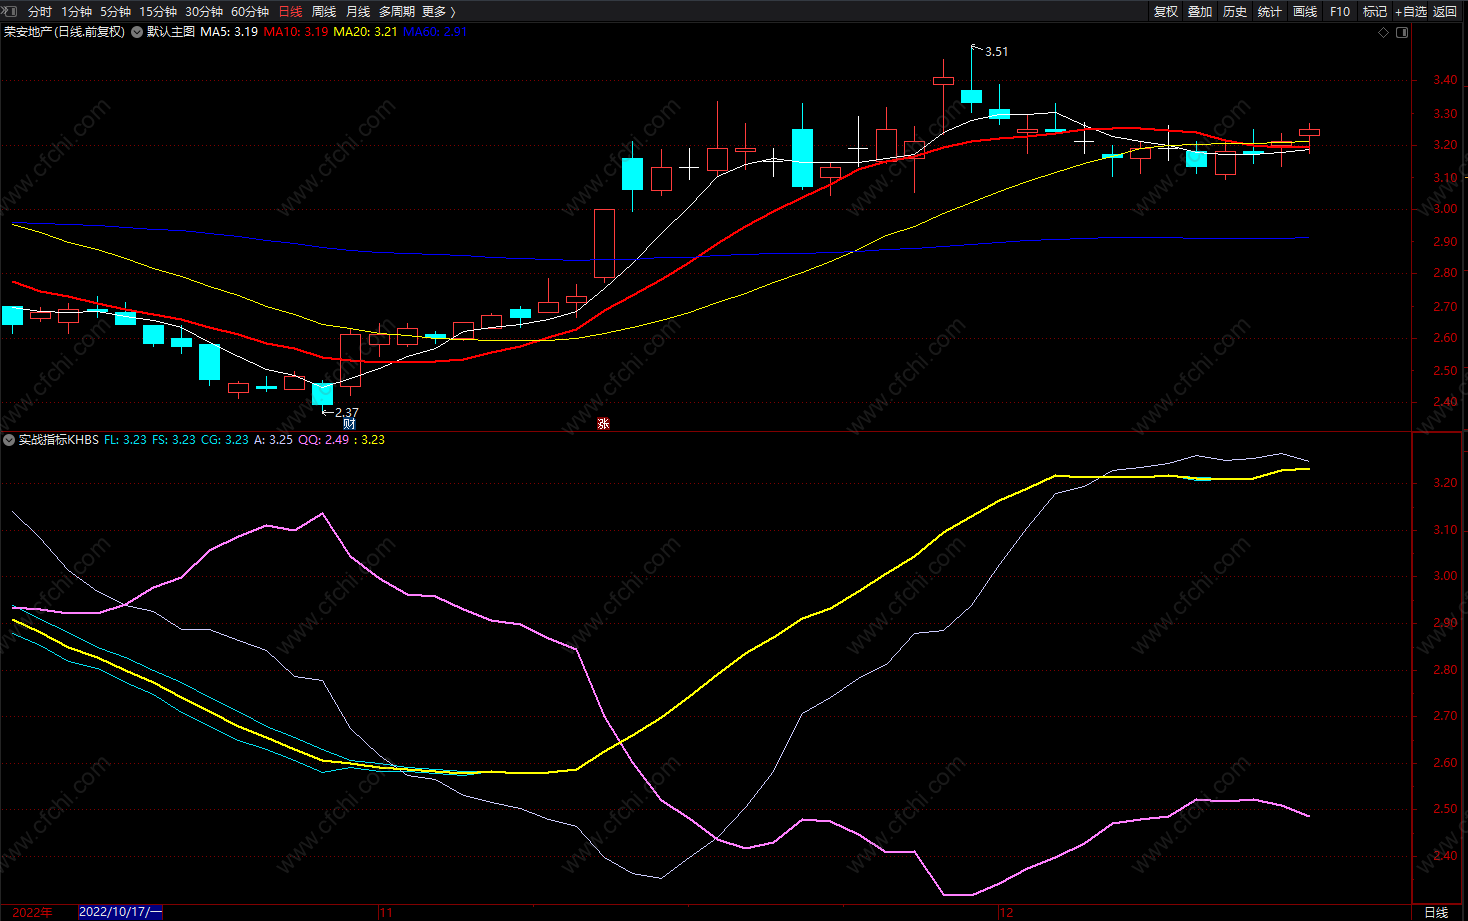1468x921 pixels.
Task: Click the A: 3.25 indicator value
Action: [x=273, y=440]
